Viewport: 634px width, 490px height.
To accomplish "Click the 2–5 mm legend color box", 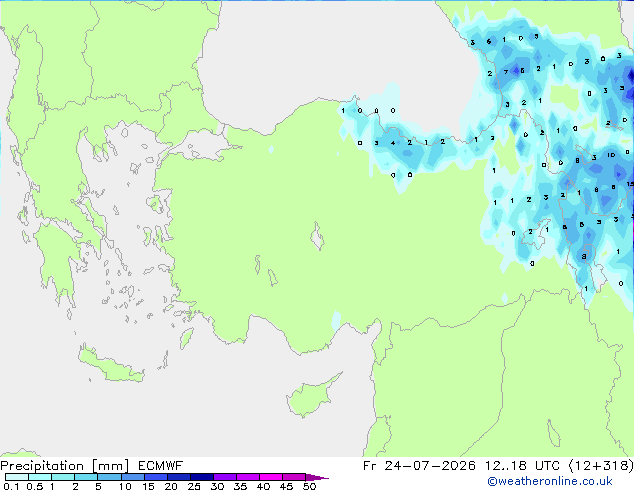I will (86, 477).
